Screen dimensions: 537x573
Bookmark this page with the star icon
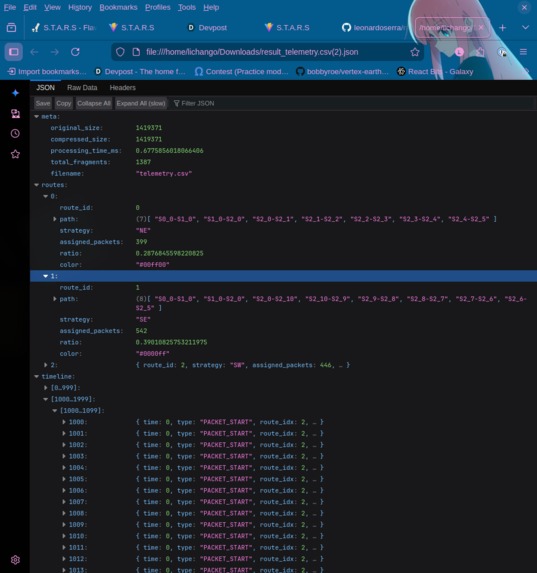pos(415,52)
